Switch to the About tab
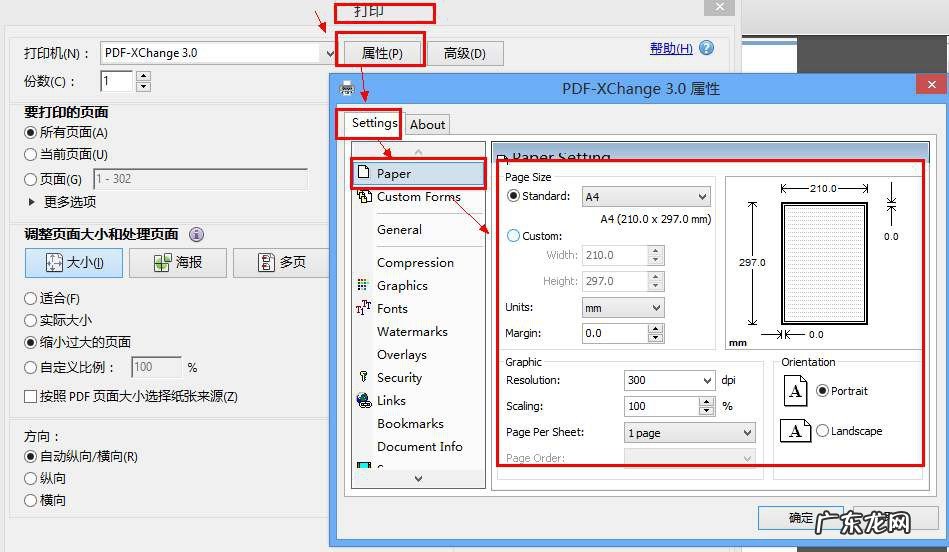This screenshot has width=949, height=552. [427, 125]
